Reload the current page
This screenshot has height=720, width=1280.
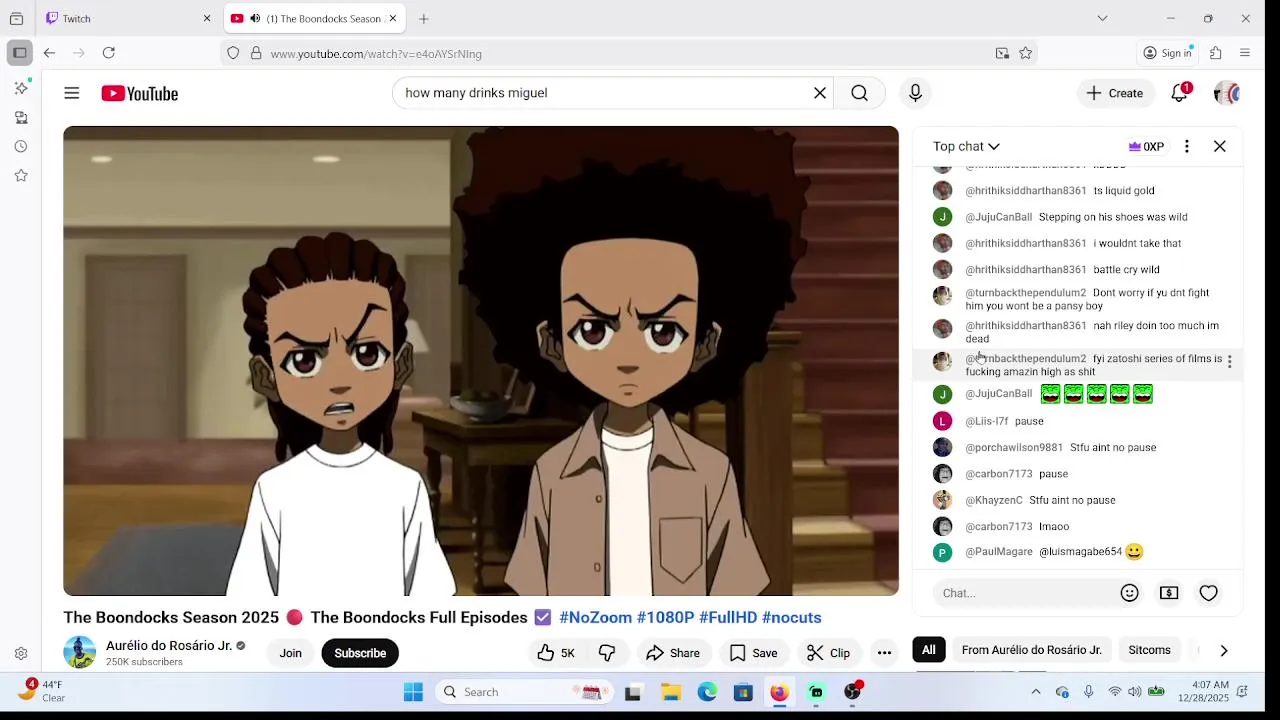pyautogui.click(x=109, y=53)
